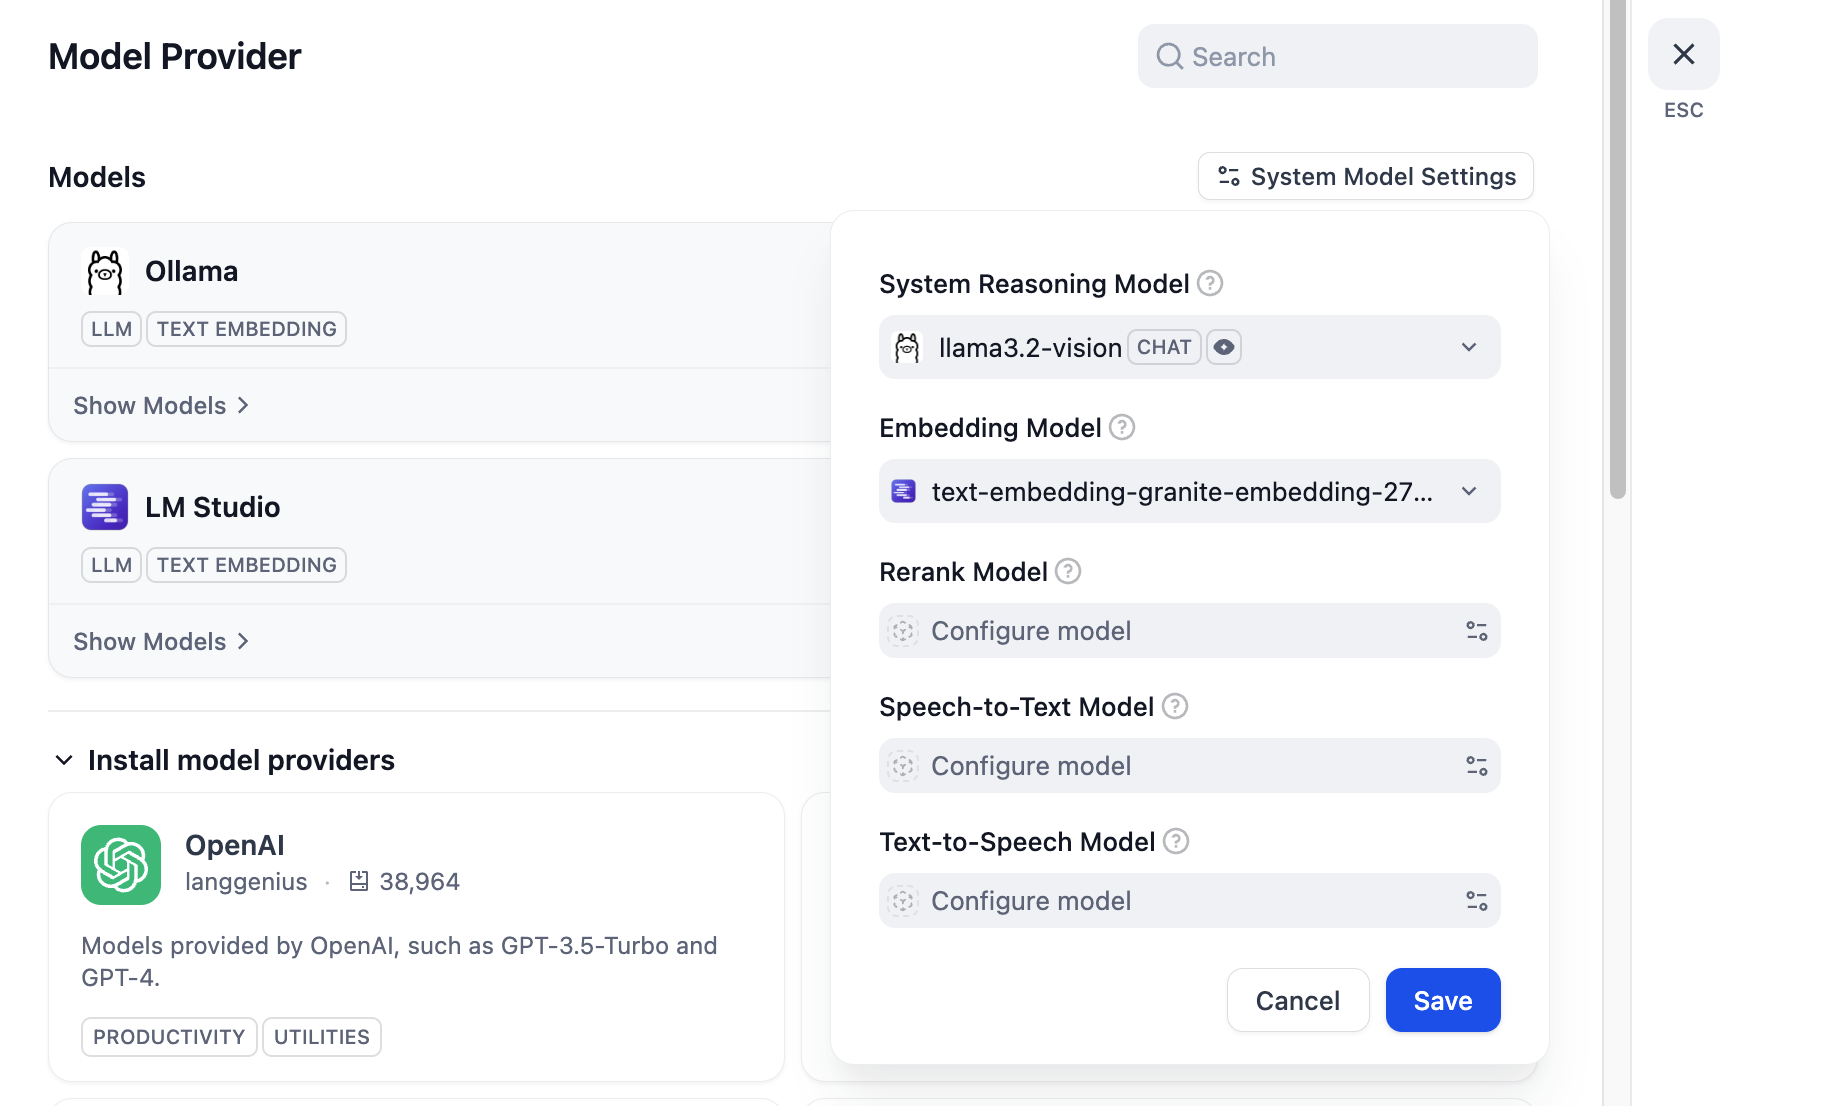The image size is (1826, 1106).
Task: Click the Save button
Action: pos(1442,1000)
